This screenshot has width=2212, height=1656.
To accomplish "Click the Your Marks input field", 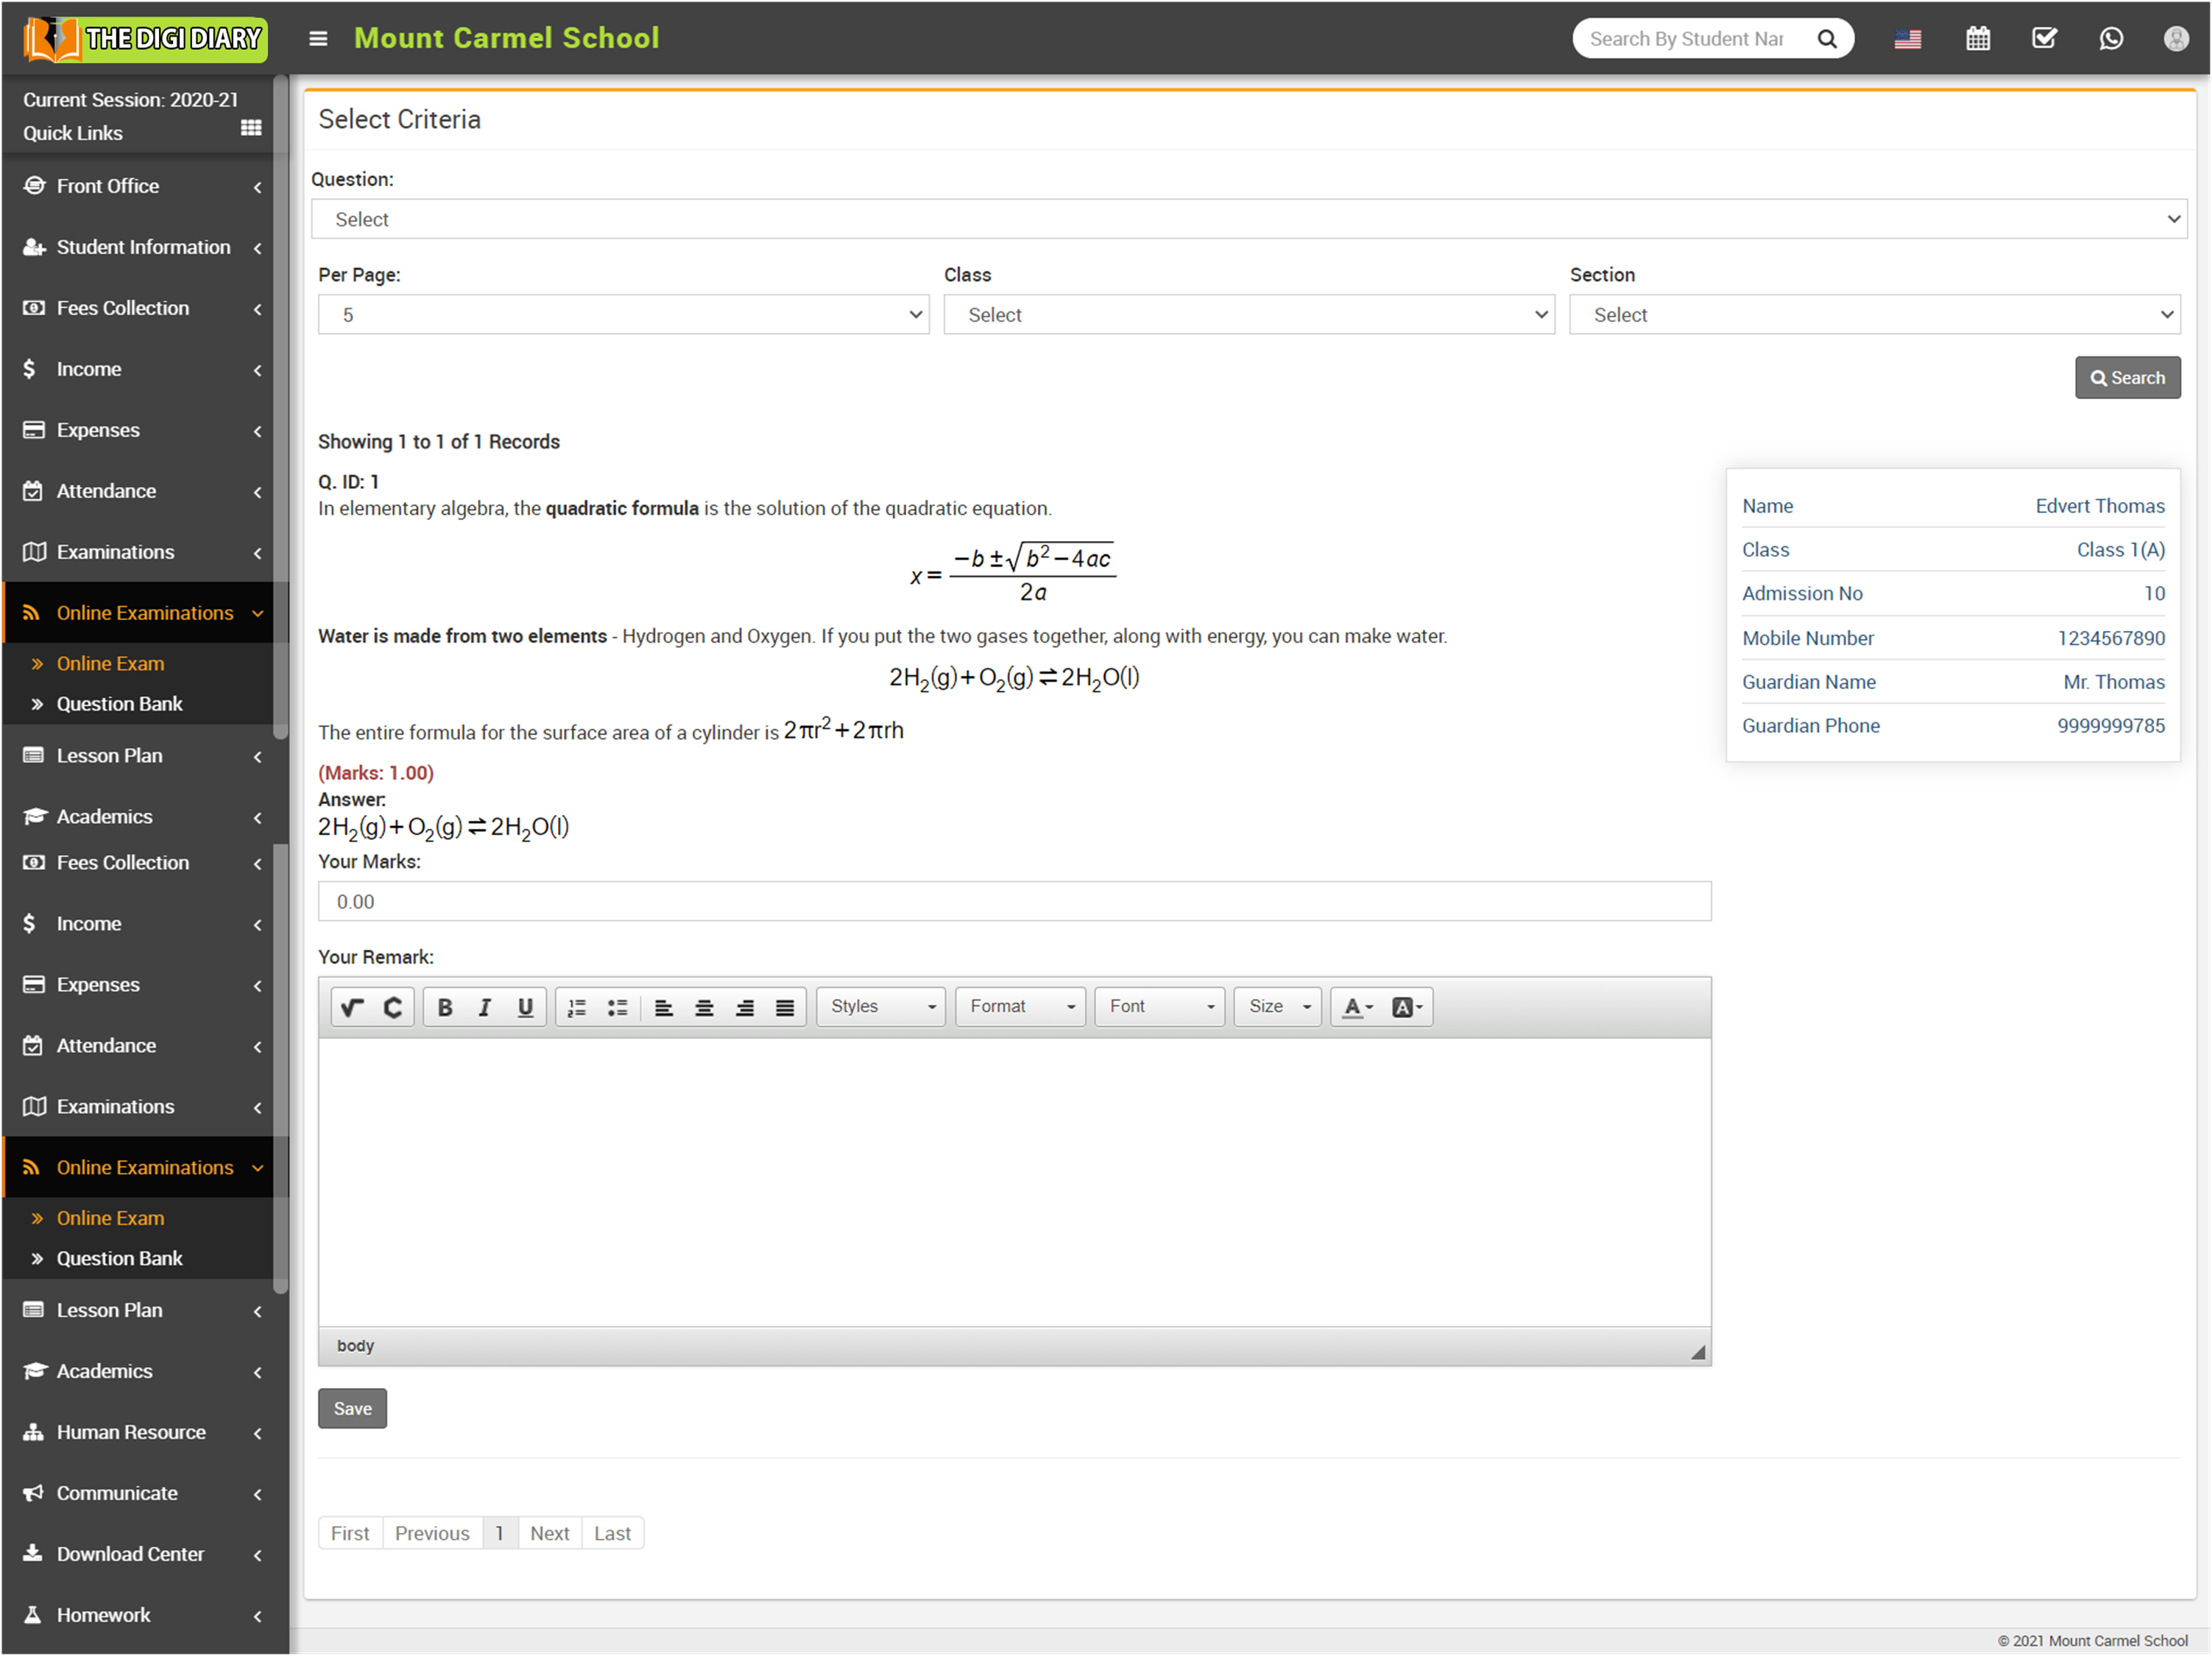I will [1014, 902].
